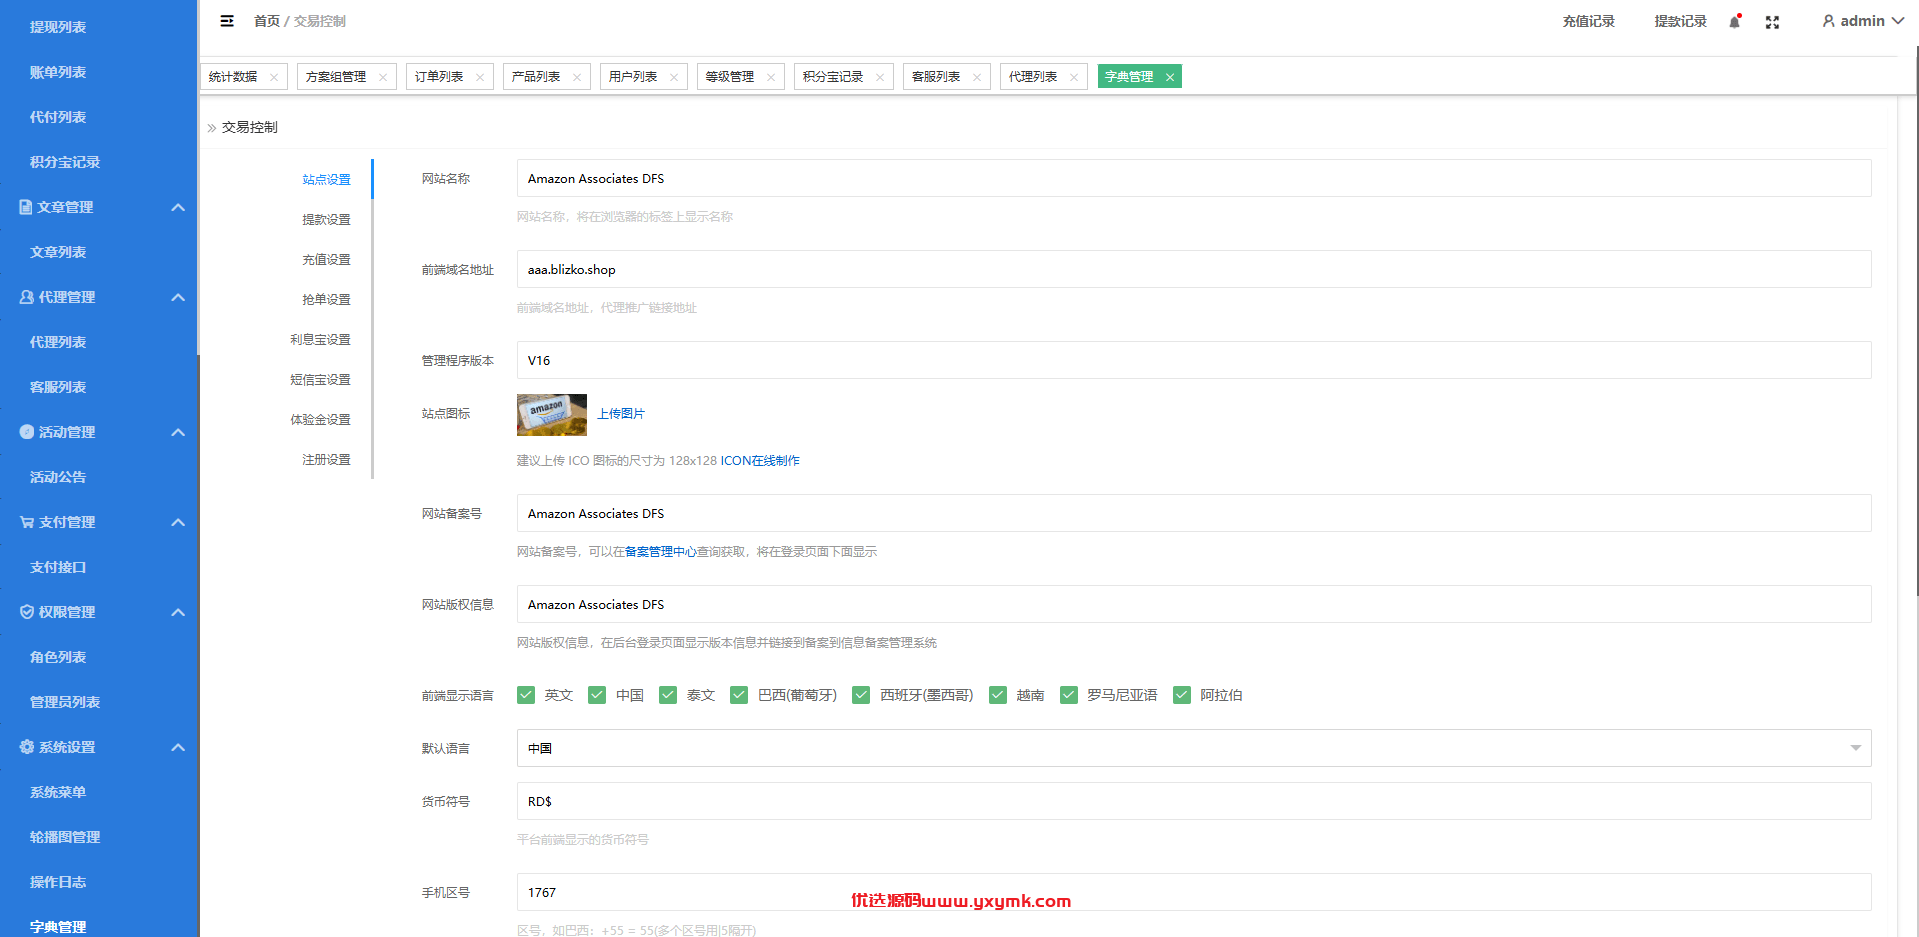Viewport: 1919px width, 937px height.
Task: Toggle the 巴西(葡萄牙) checkbox
Action: [x=739, y=695]
